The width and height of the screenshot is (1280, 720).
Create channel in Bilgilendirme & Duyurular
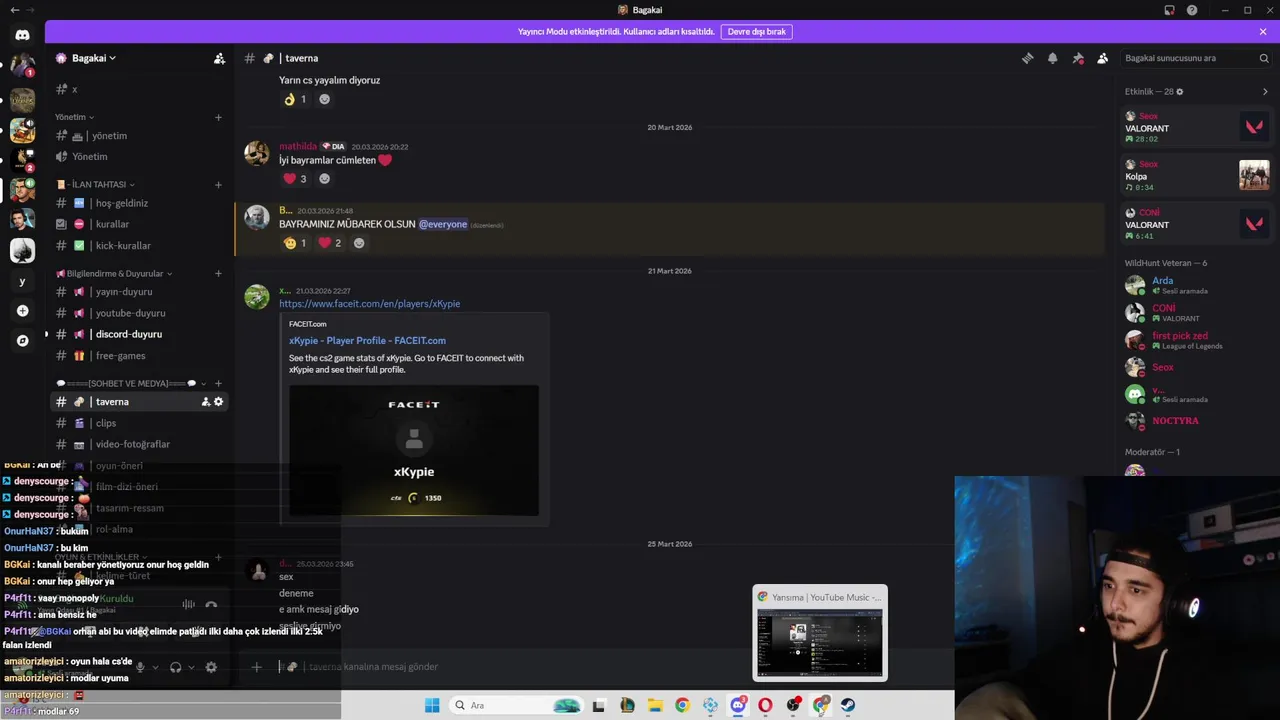coord(218,274)
